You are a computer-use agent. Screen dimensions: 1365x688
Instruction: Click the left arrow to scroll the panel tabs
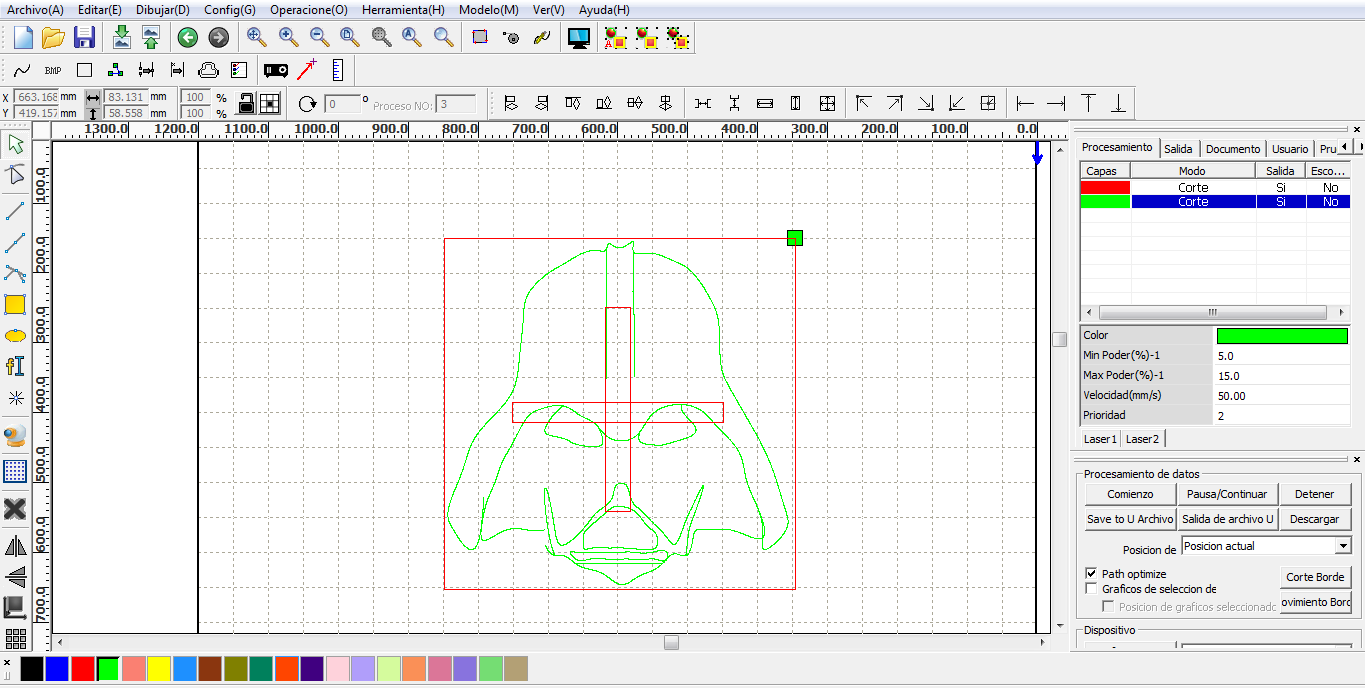[1345, 147]
